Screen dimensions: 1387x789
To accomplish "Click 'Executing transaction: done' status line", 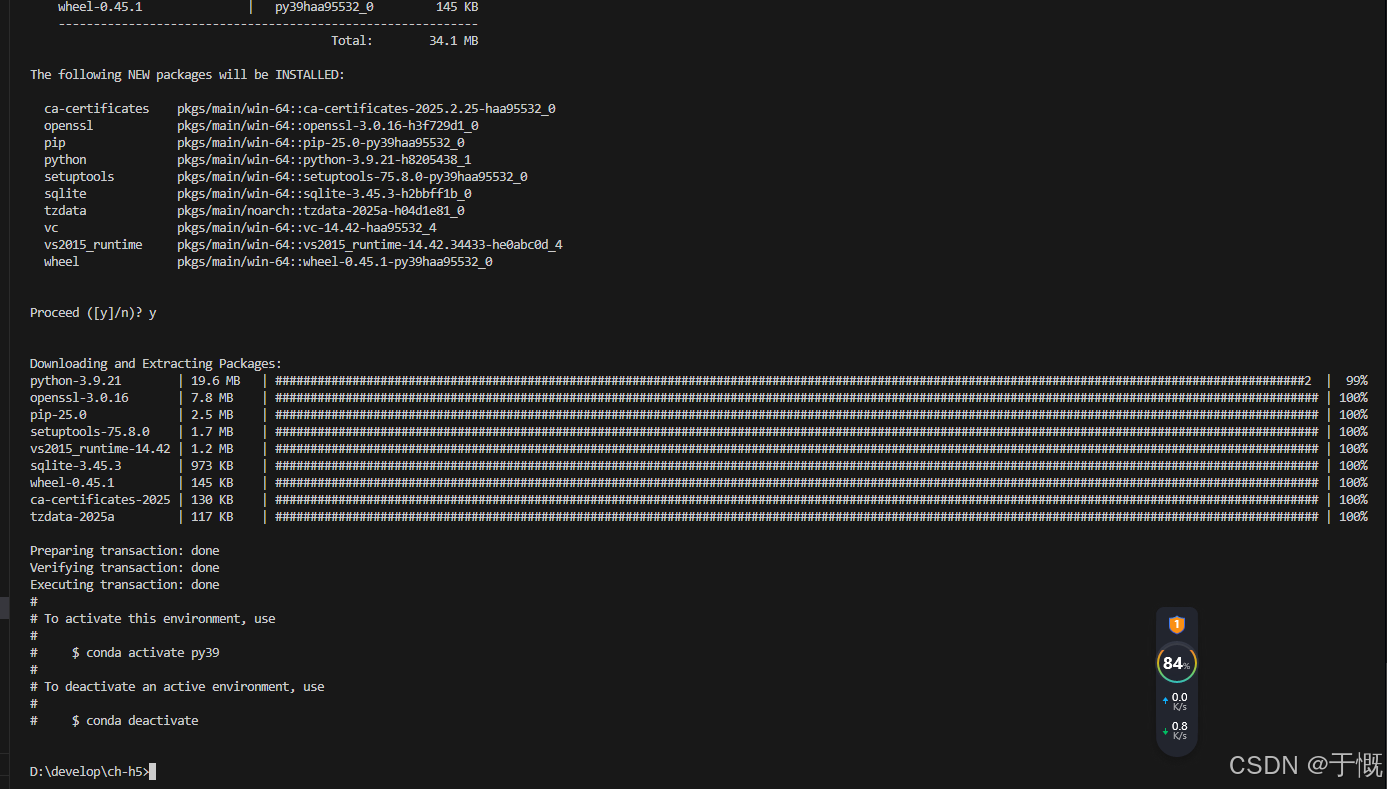I will [124, 585].
